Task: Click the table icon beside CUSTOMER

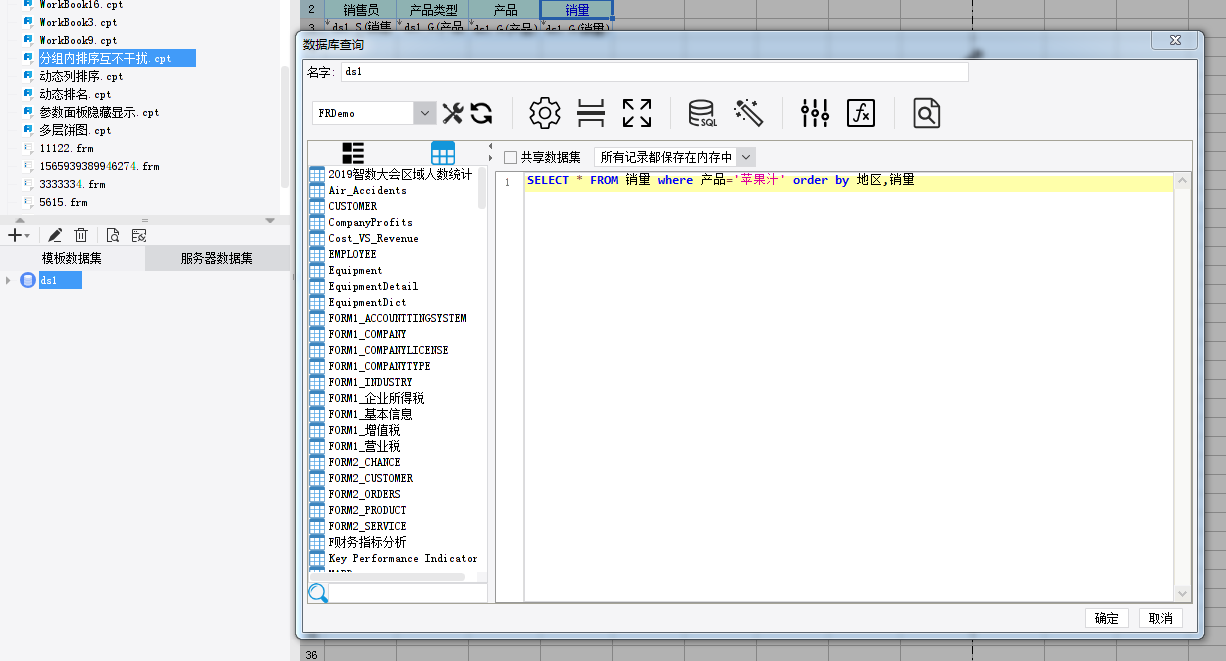Action: click(317, 206)
